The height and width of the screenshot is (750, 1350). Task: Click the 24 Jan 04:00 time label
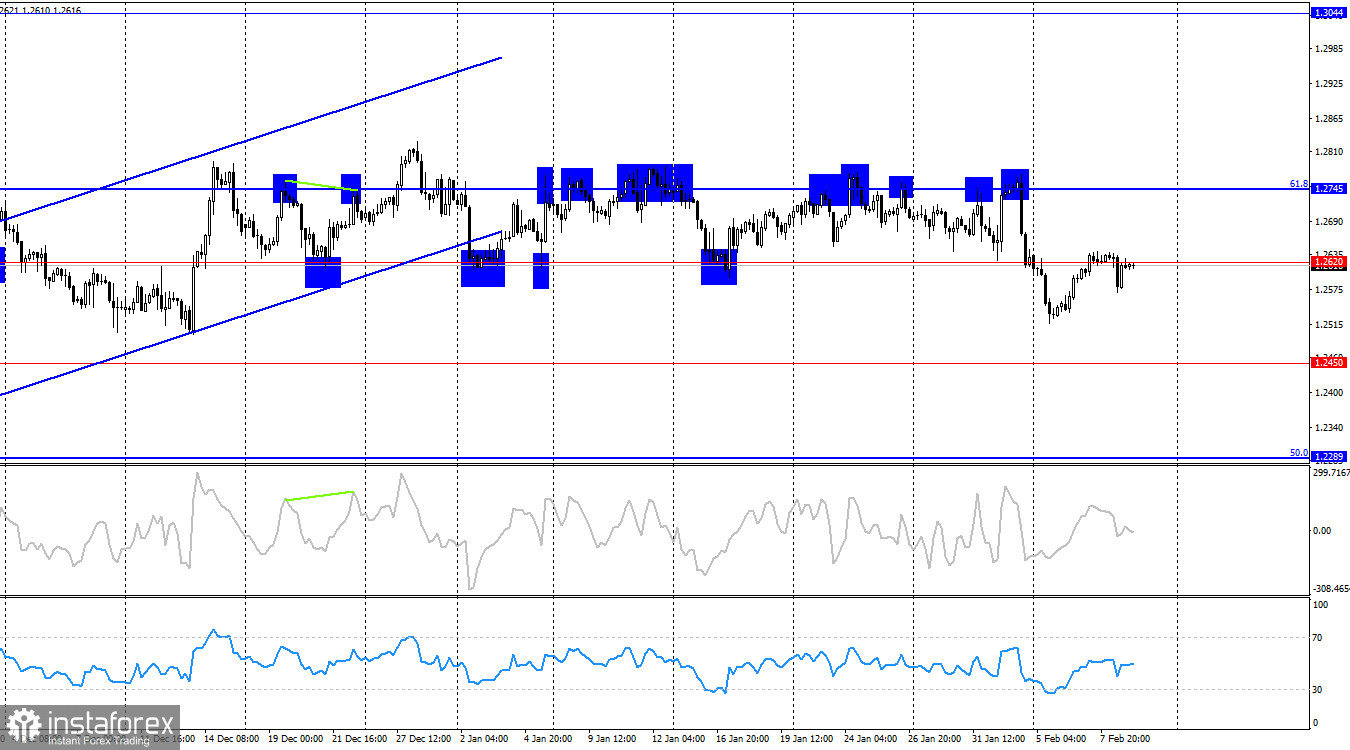point(872,738)
